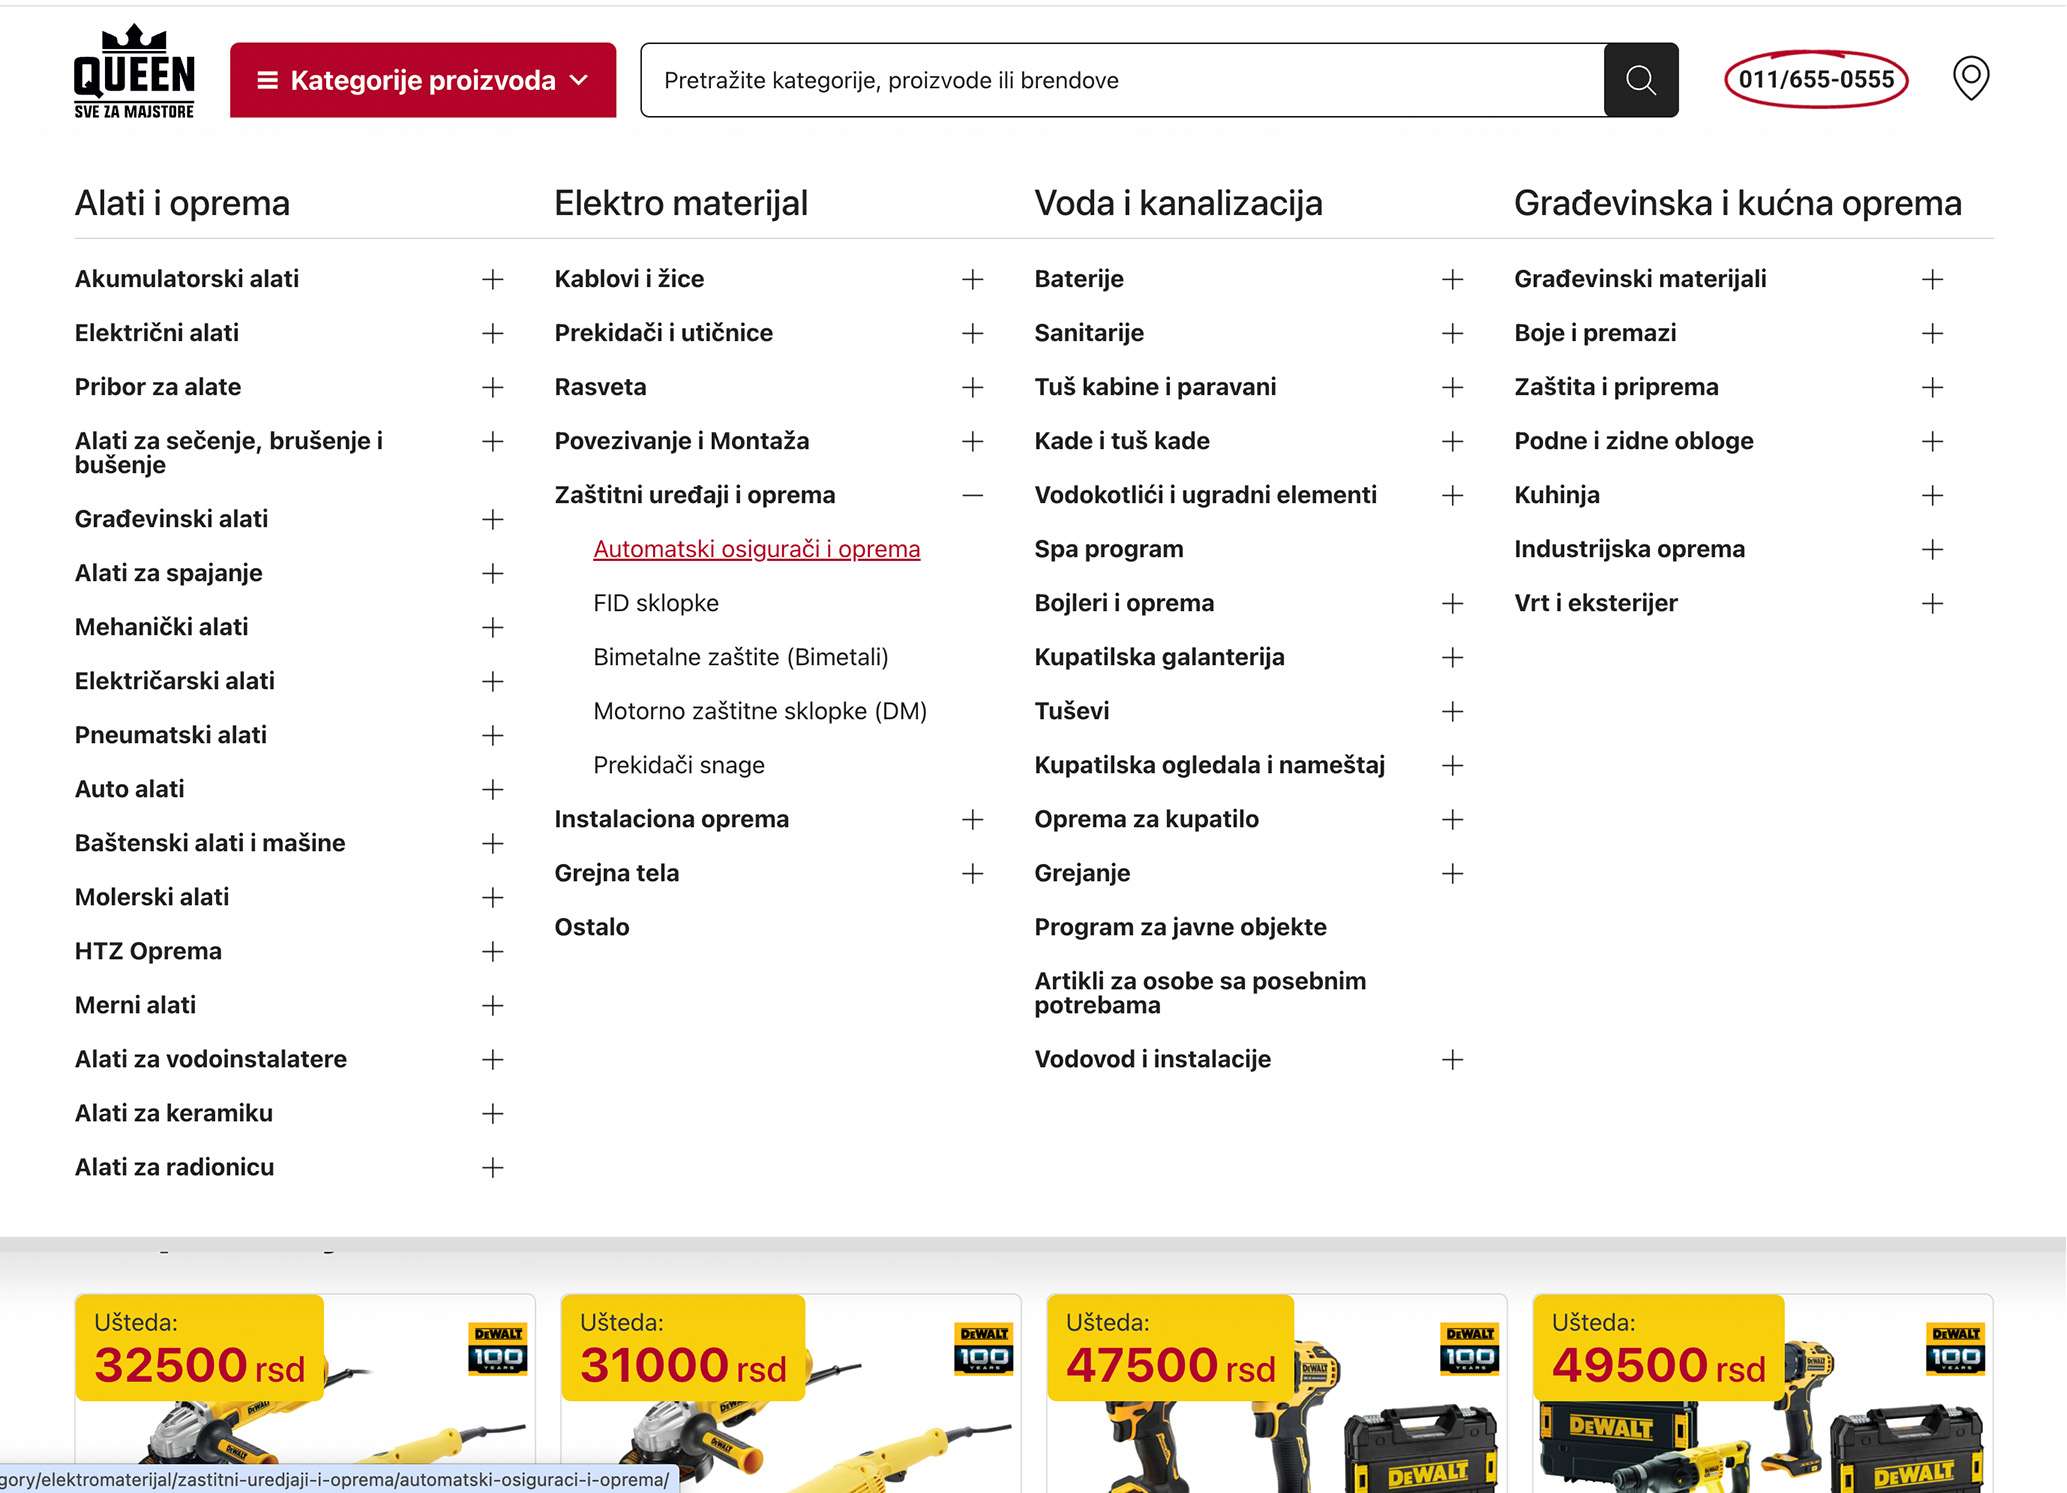Viewport: 2067px width, 1493px height.
Task: Collapse Zaštitni uređaji i oprema minus icon
Action: tap(972, 495)
